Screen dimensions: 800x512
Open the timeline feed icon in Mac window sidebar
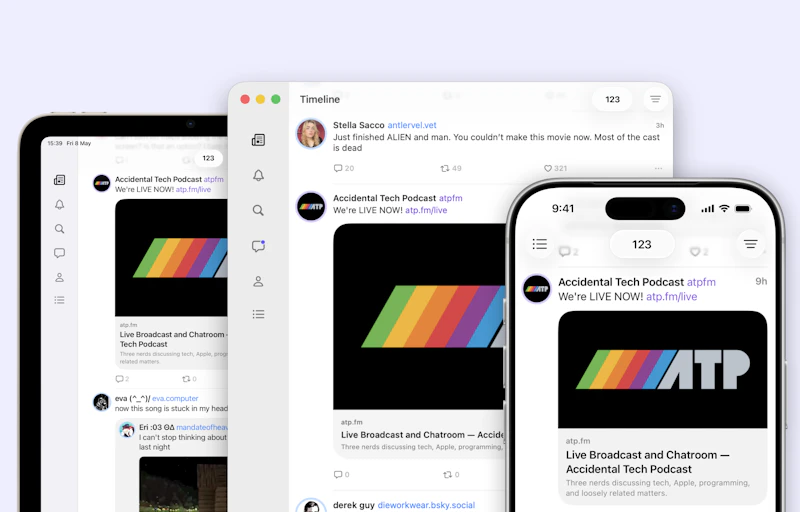(258, 140)
